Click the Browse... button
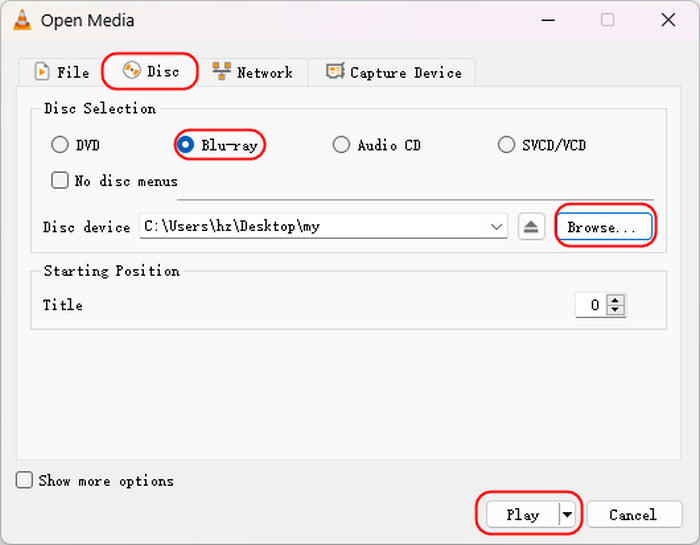Image resolution: width=700 pixels, height=545 pixels. pyautogui.click(x=604, y=227)
